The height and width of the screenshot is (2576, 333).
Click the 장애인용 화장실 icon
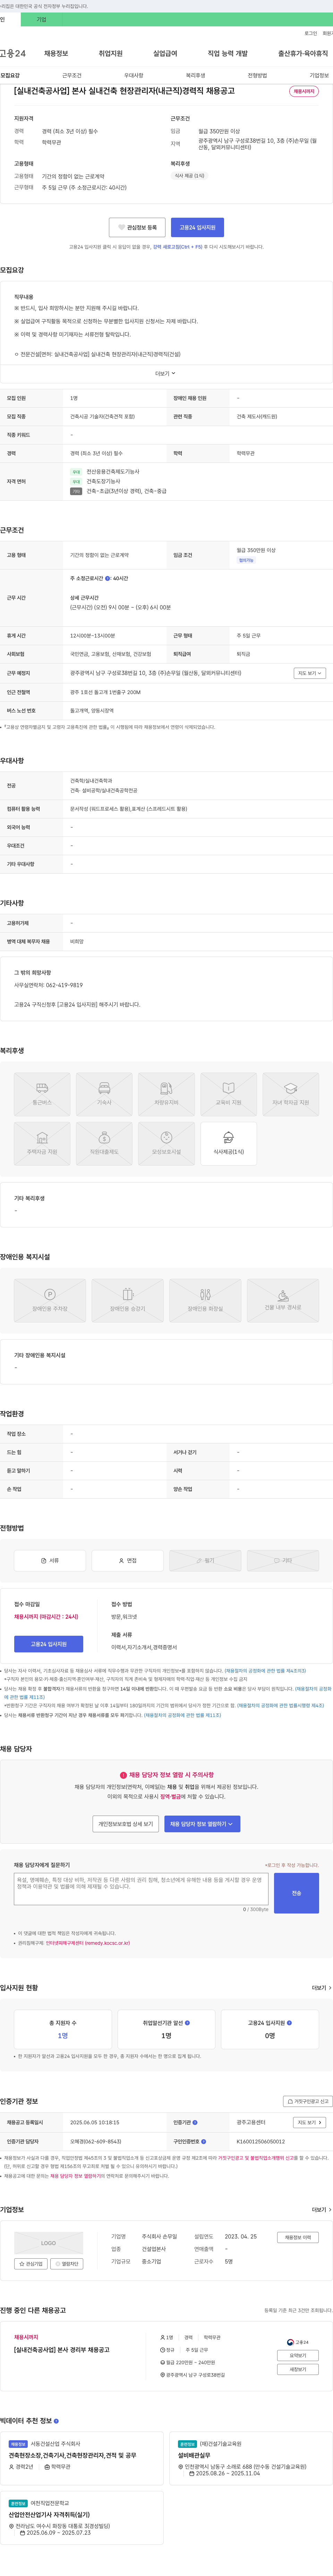(205, 1300)
